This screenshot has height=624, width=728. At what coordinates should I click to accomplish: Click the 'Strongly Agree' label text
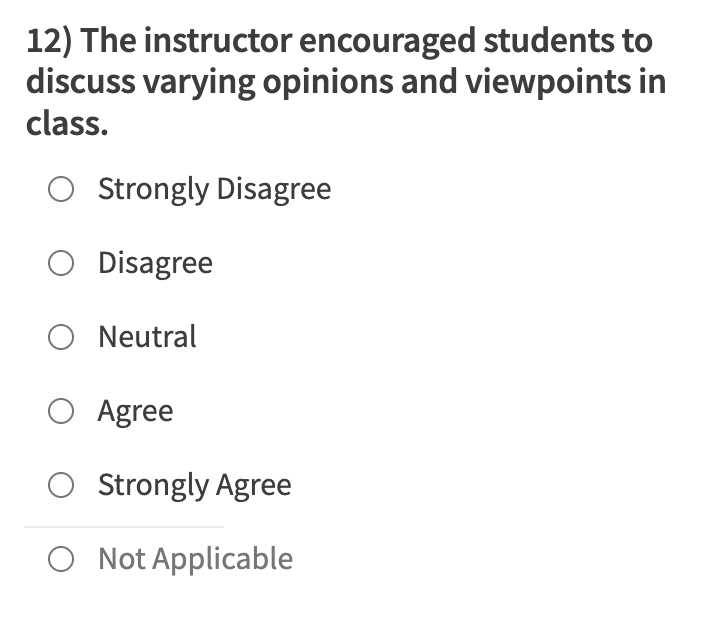click(194, 485)
